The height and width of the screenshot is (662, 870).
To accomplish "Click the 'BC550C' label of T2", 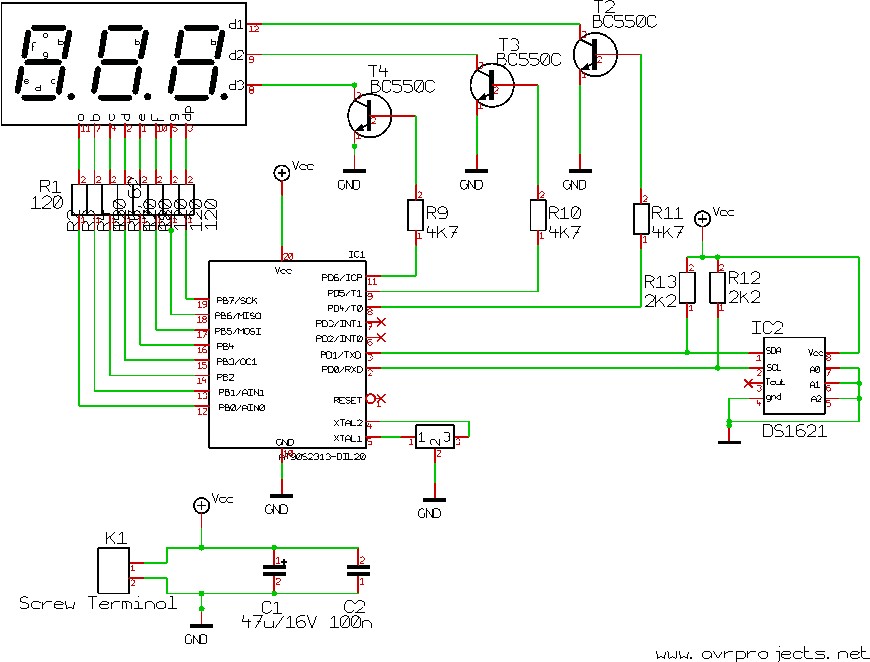I will point(624,22).
